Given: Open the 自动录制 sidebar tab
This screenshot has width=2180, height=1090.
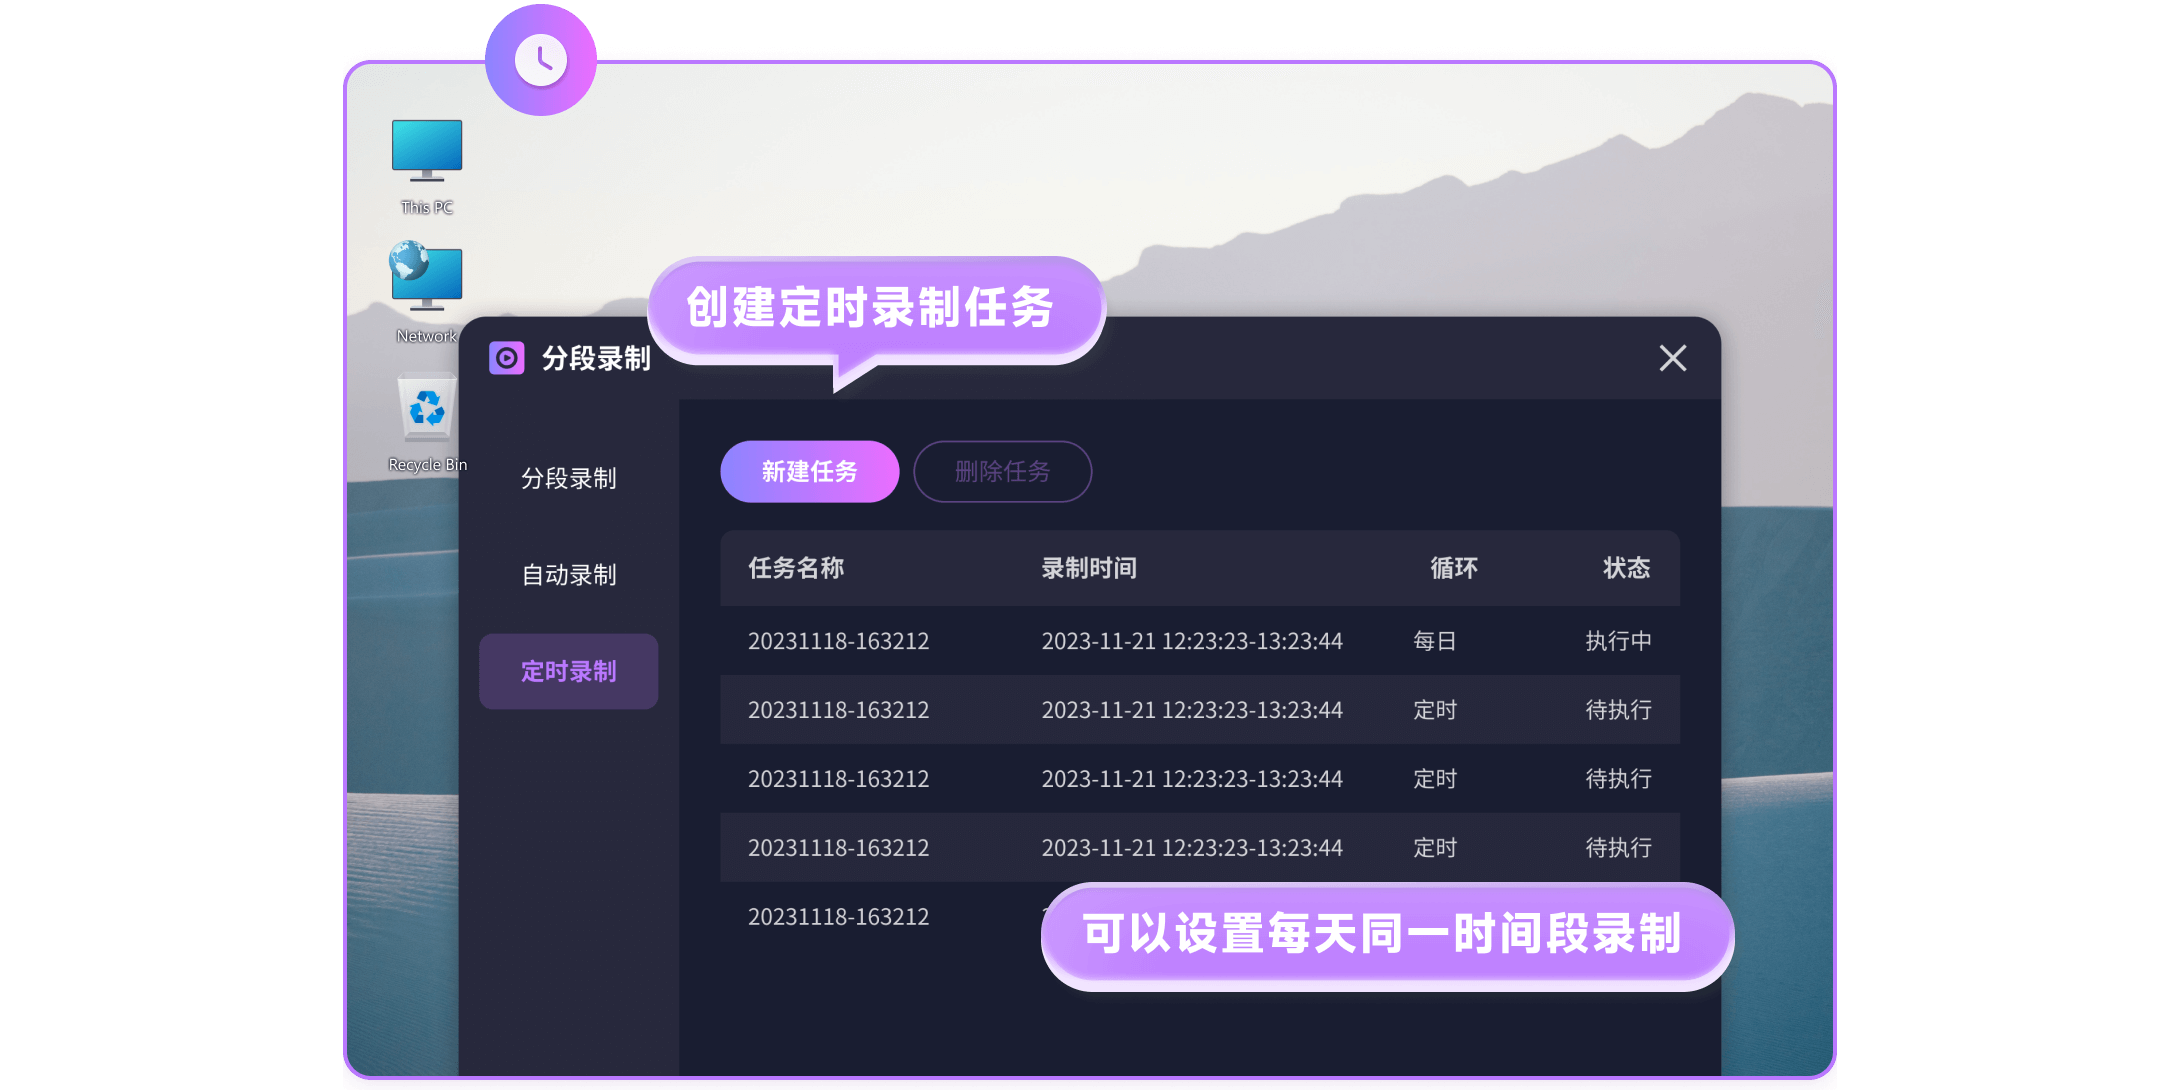Looking at the screenshot, I should pos(568,575).
